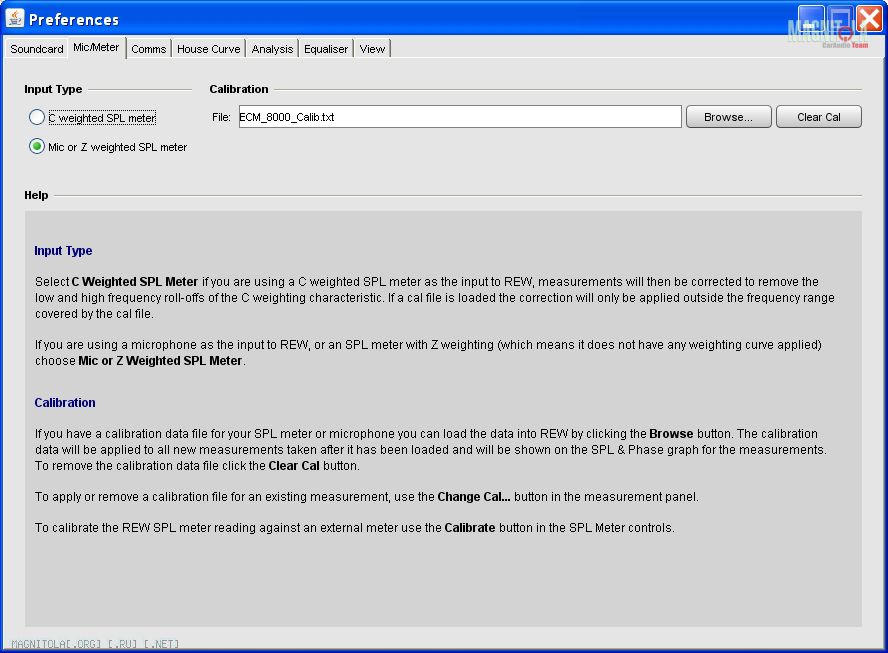Click the Java icon in the title bar
The width and height of the screenshot is (888, 653).
15,19
